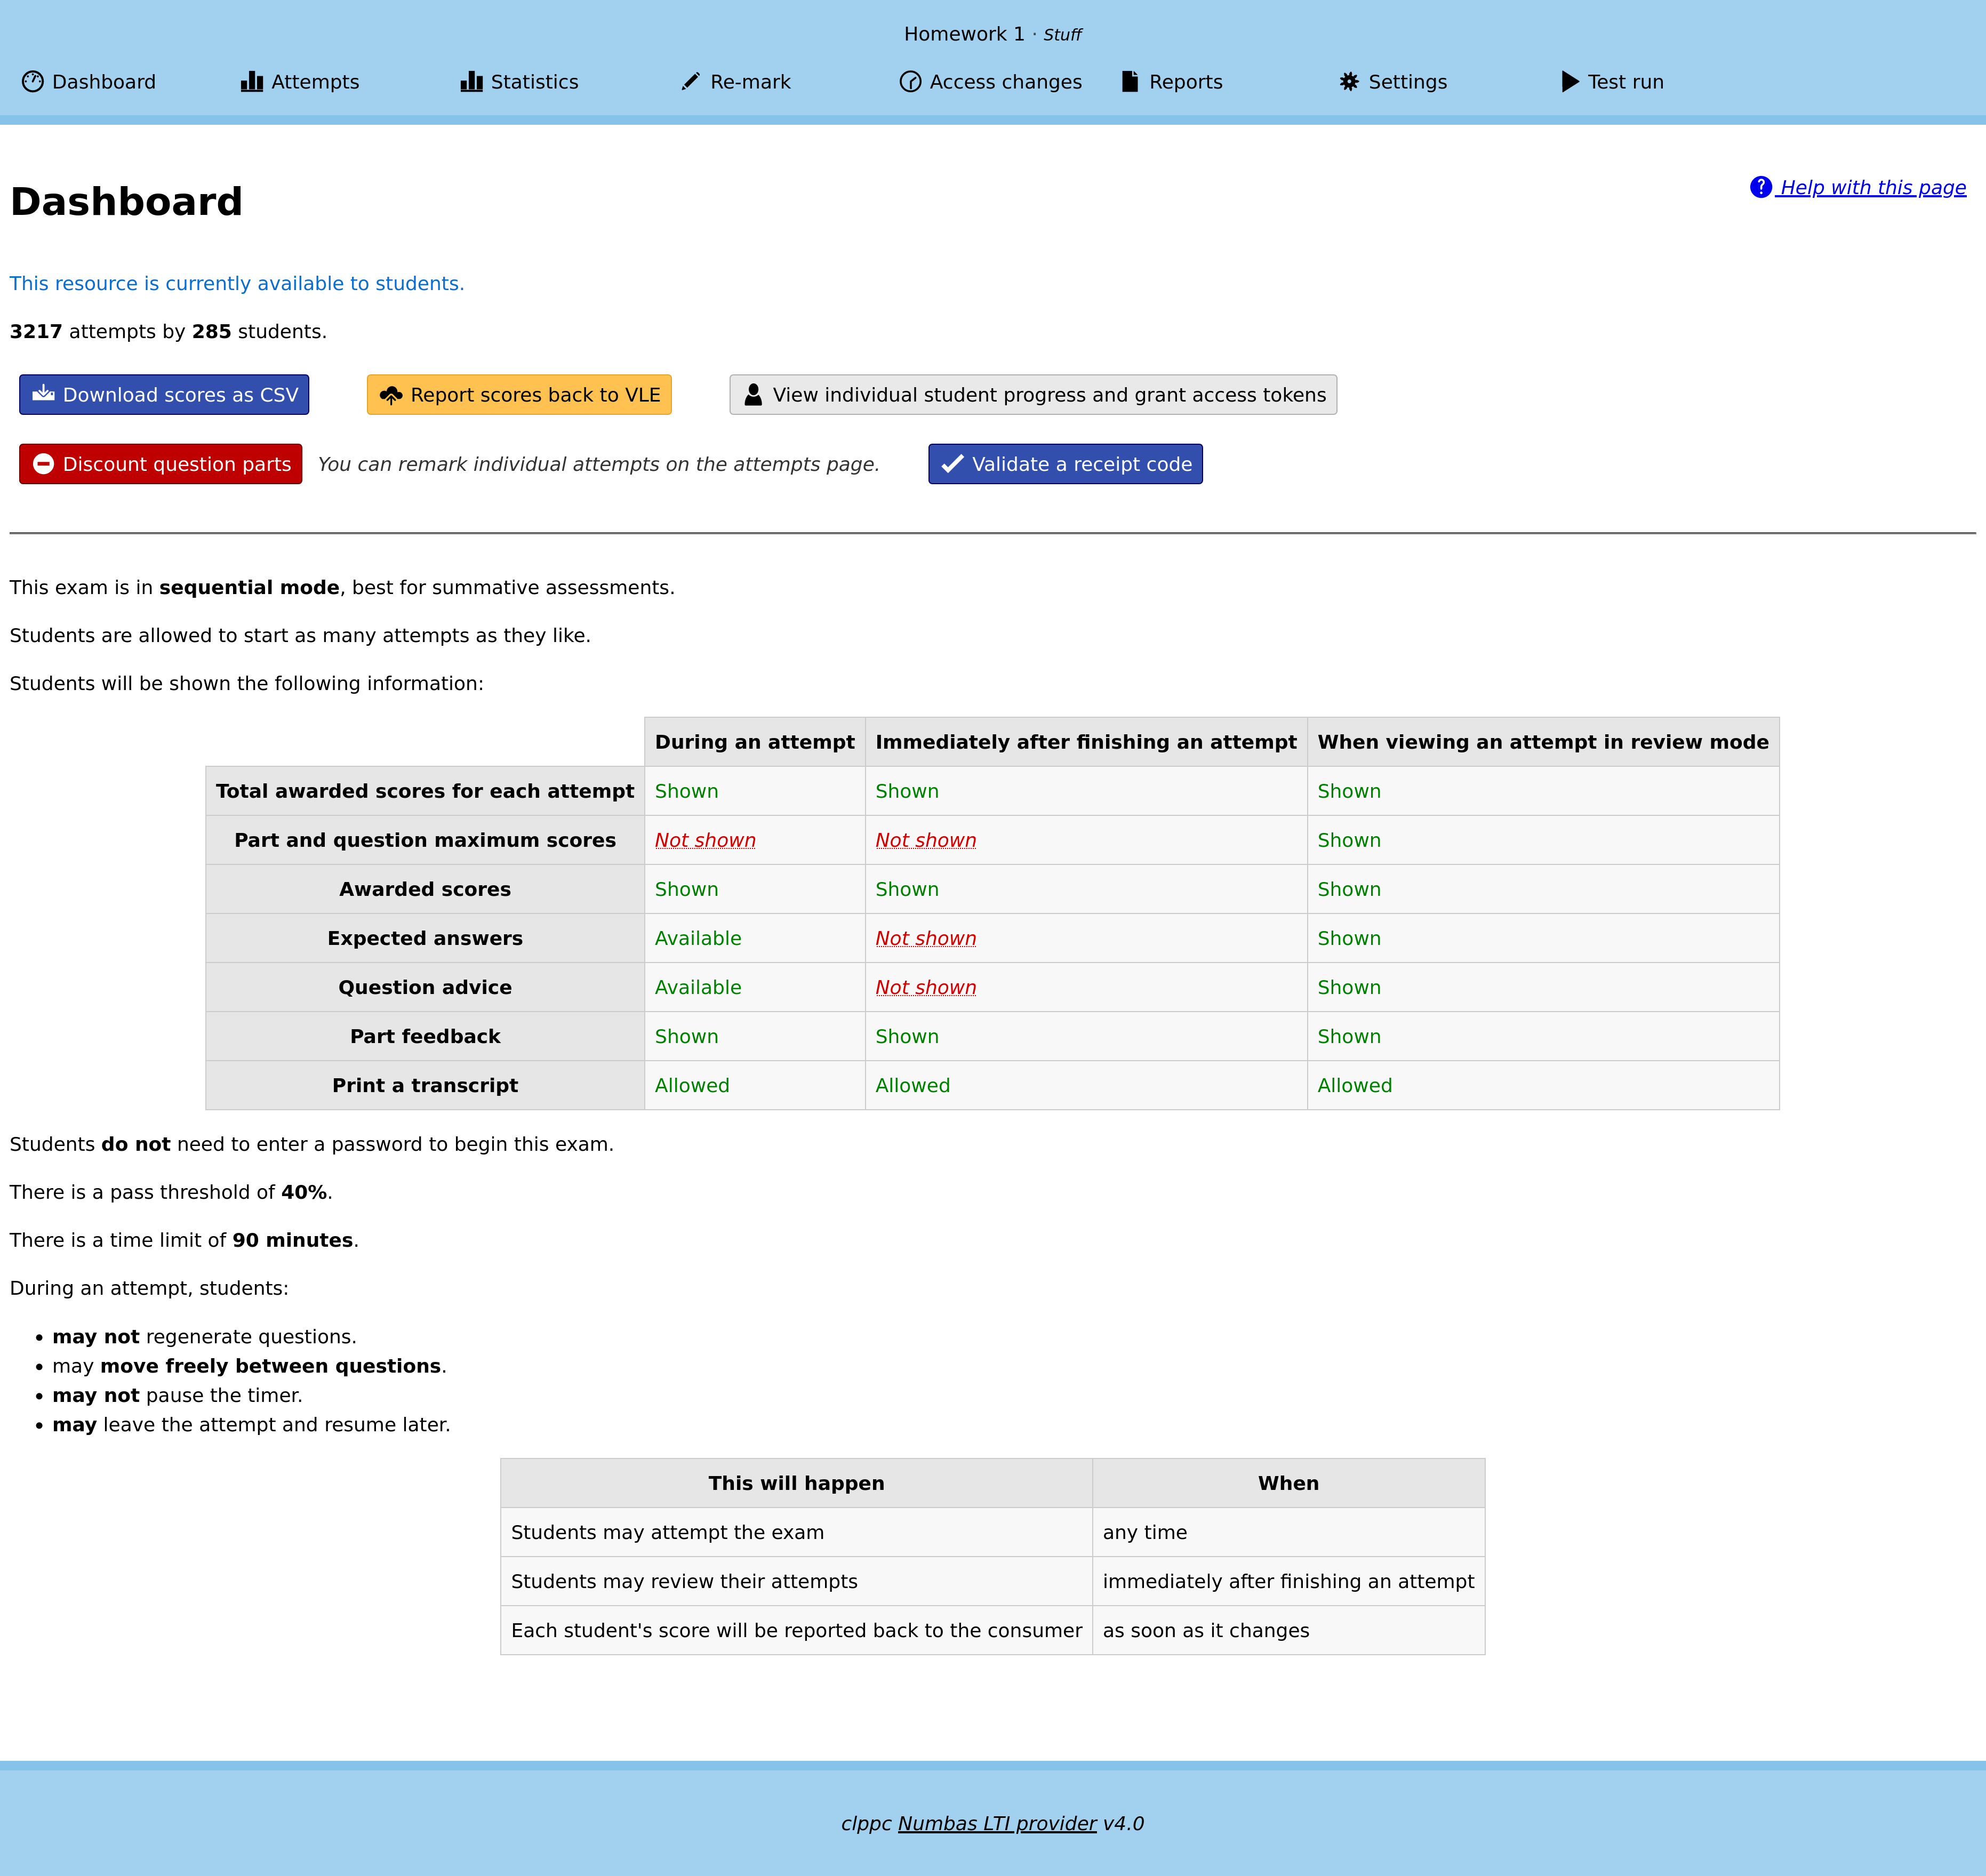This screenshot has height=1876, width=1986.
Task: Click the download icon on the CSV button
Action: pos(43,394)
